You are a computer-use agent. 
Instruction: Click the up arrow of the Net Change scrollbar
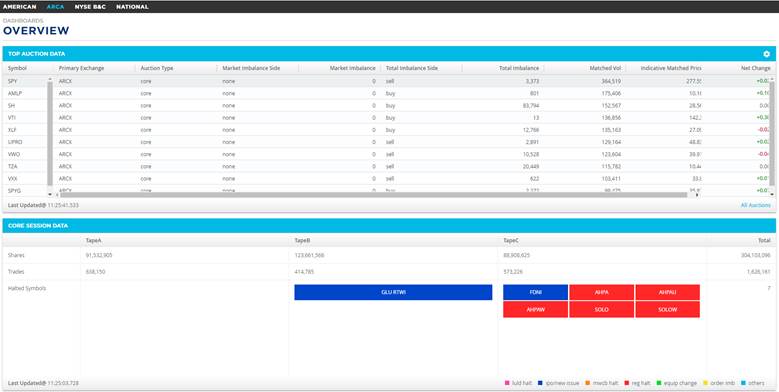(x=772, y=79)
